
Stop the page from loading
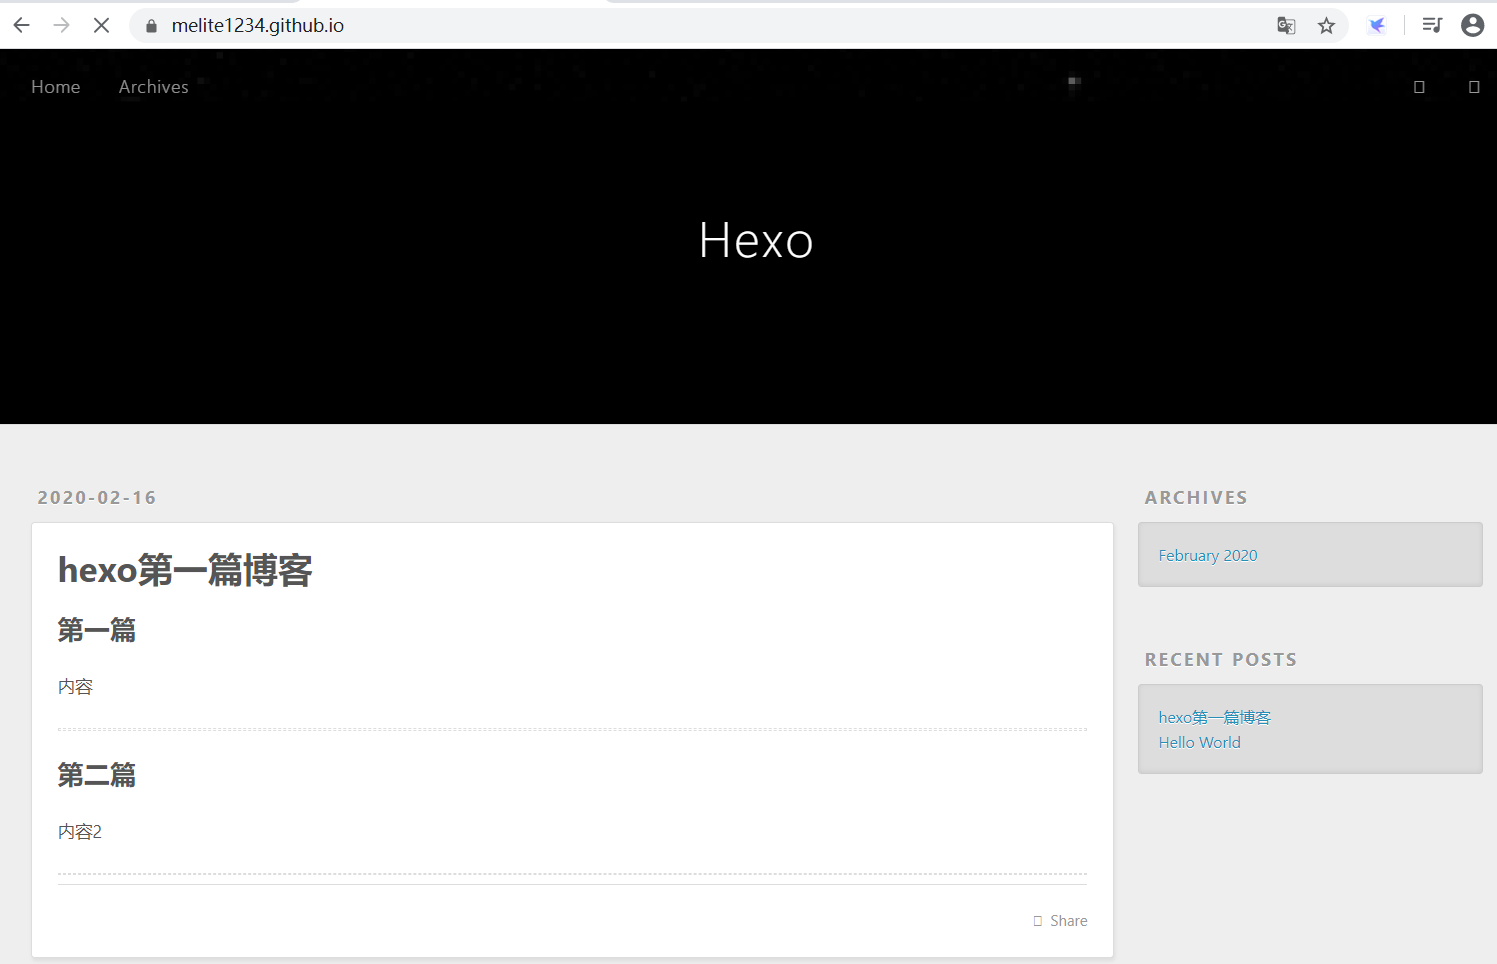coord(101,25)
